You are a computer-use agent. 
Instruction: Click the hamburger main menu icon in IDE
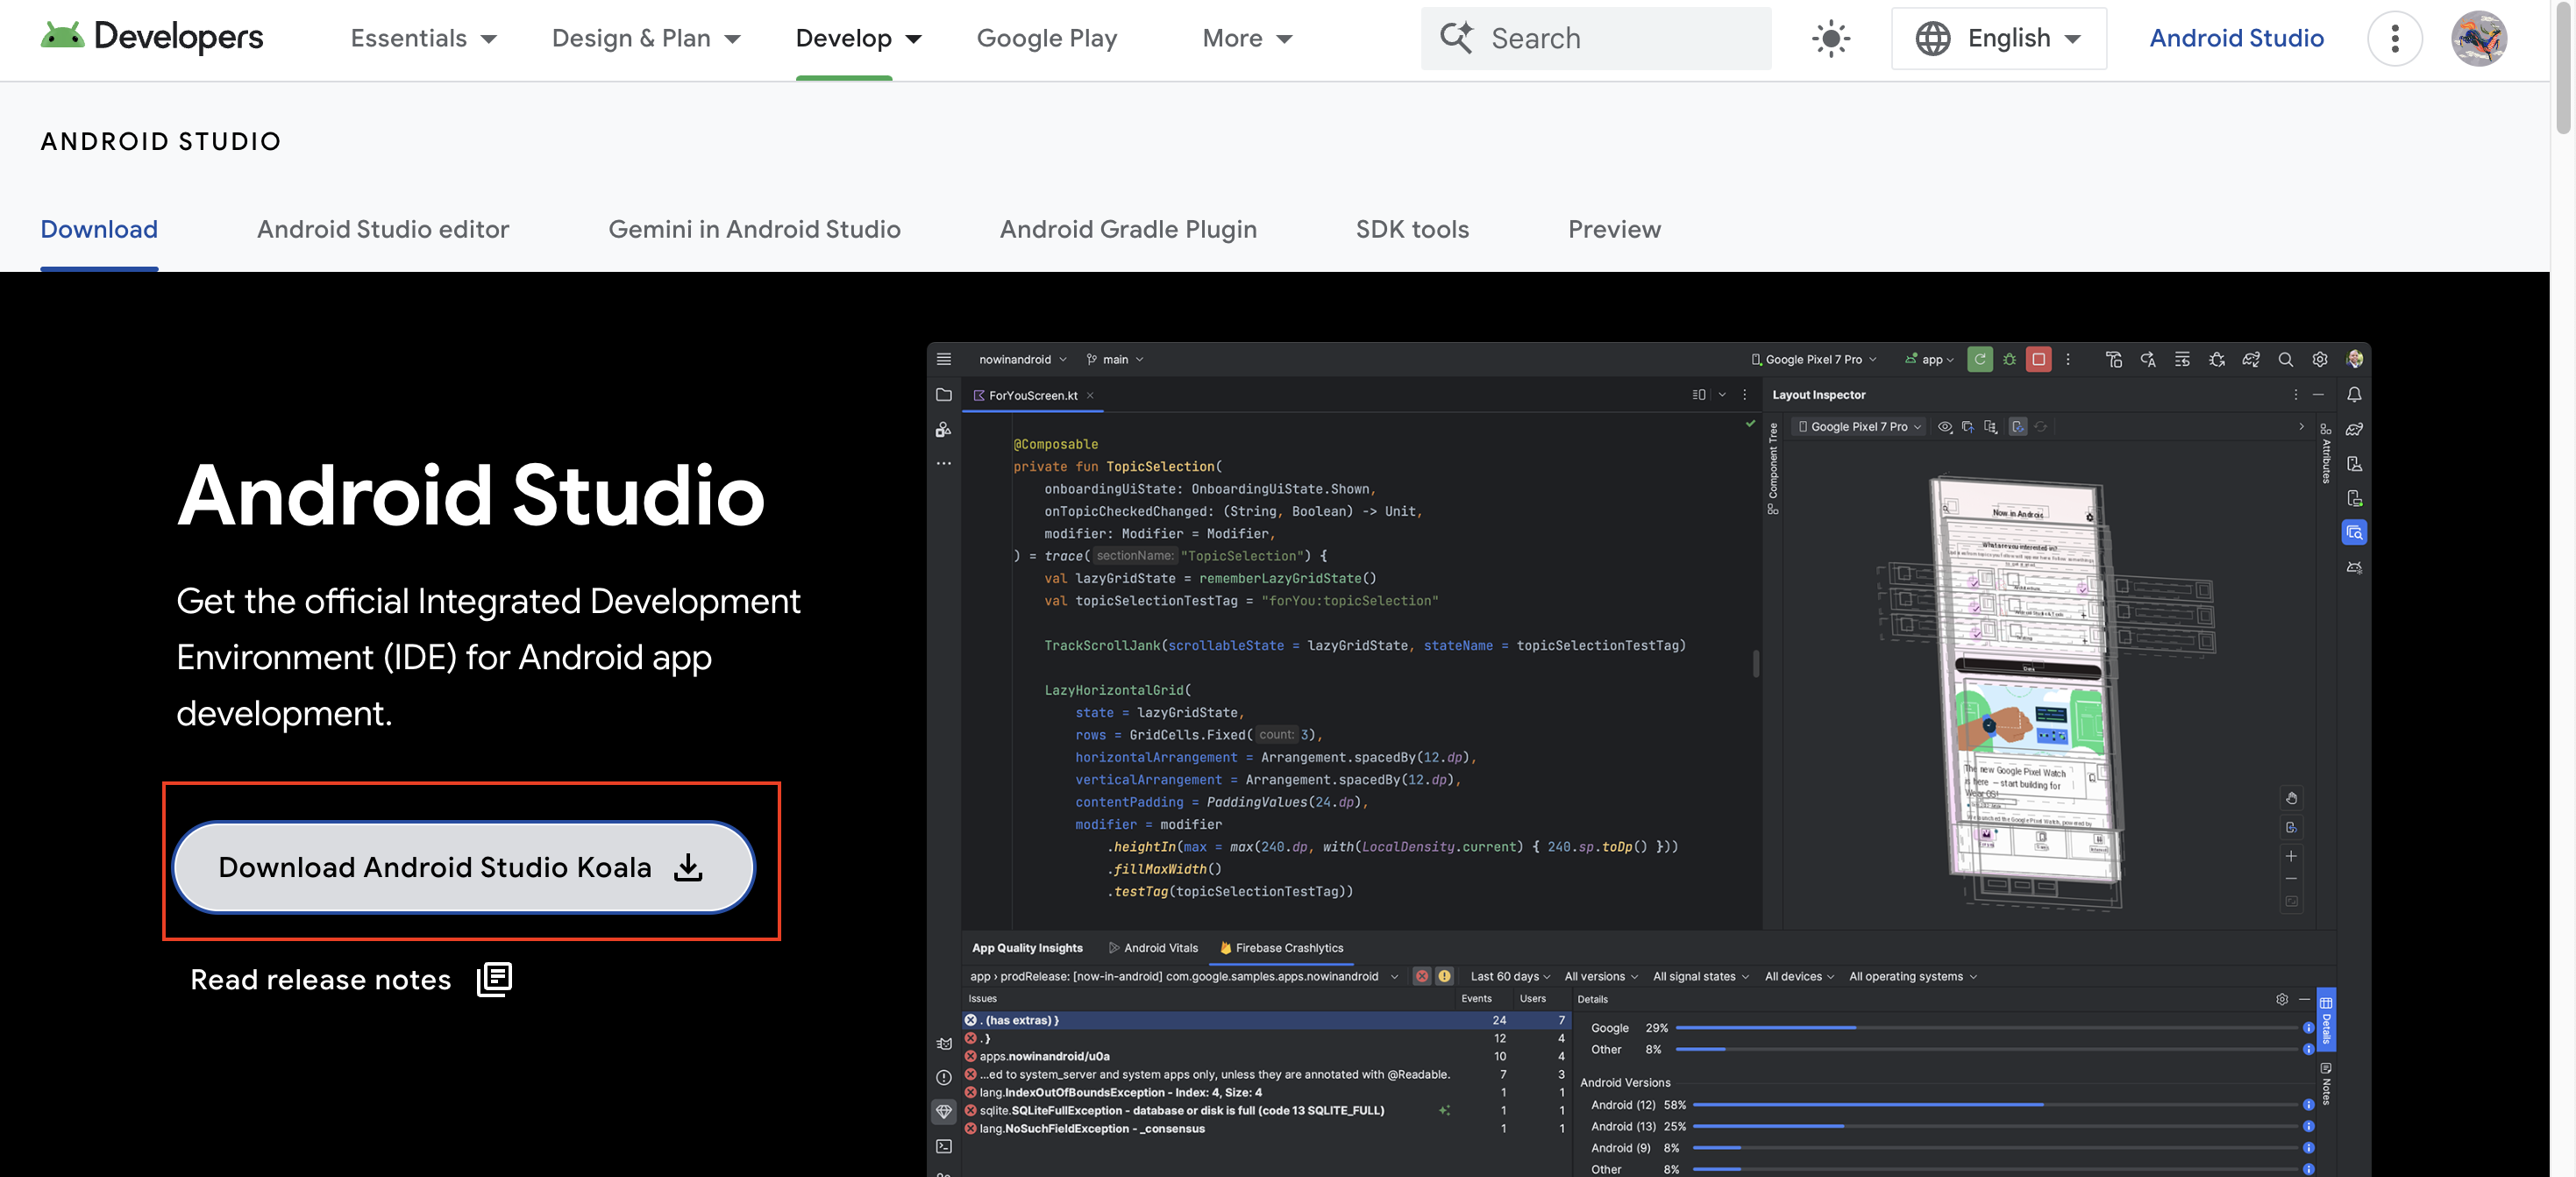coord(943,359)
